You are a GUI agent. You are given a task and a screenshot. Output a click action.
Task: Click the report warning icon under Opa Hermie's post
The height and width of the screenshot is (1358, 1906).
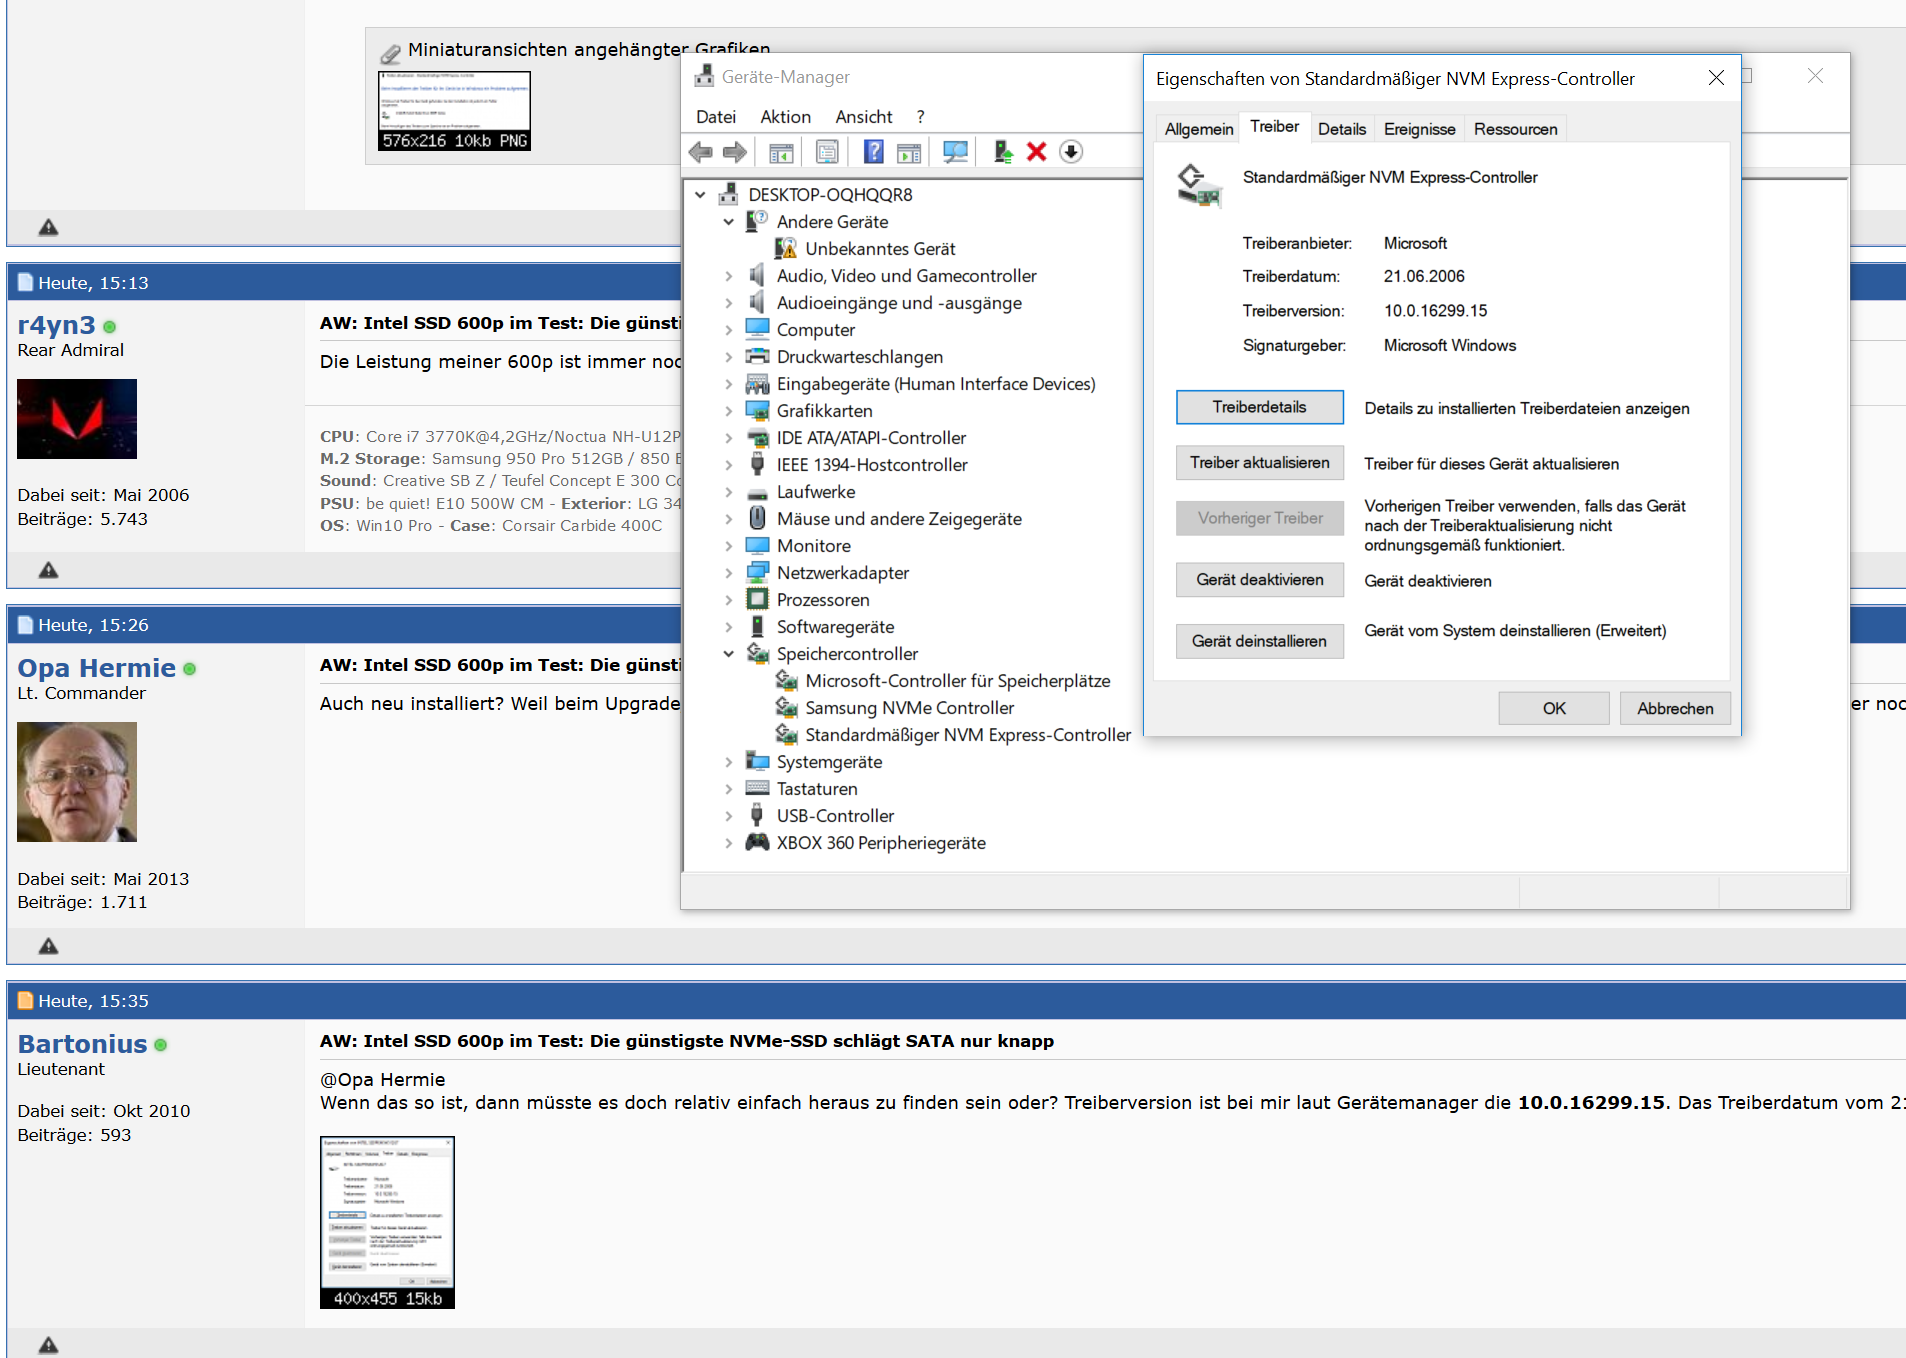pyautogui.click(x=48, y=946)
